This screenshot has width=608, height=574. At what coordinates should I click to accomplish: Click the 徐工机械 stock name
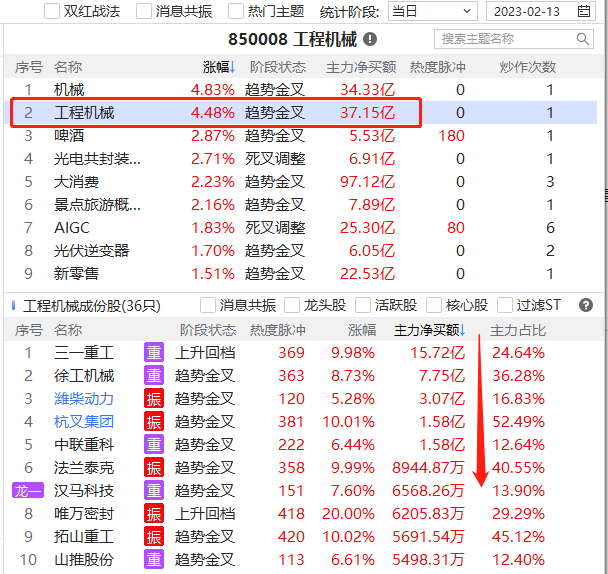(x=84, y=375)
